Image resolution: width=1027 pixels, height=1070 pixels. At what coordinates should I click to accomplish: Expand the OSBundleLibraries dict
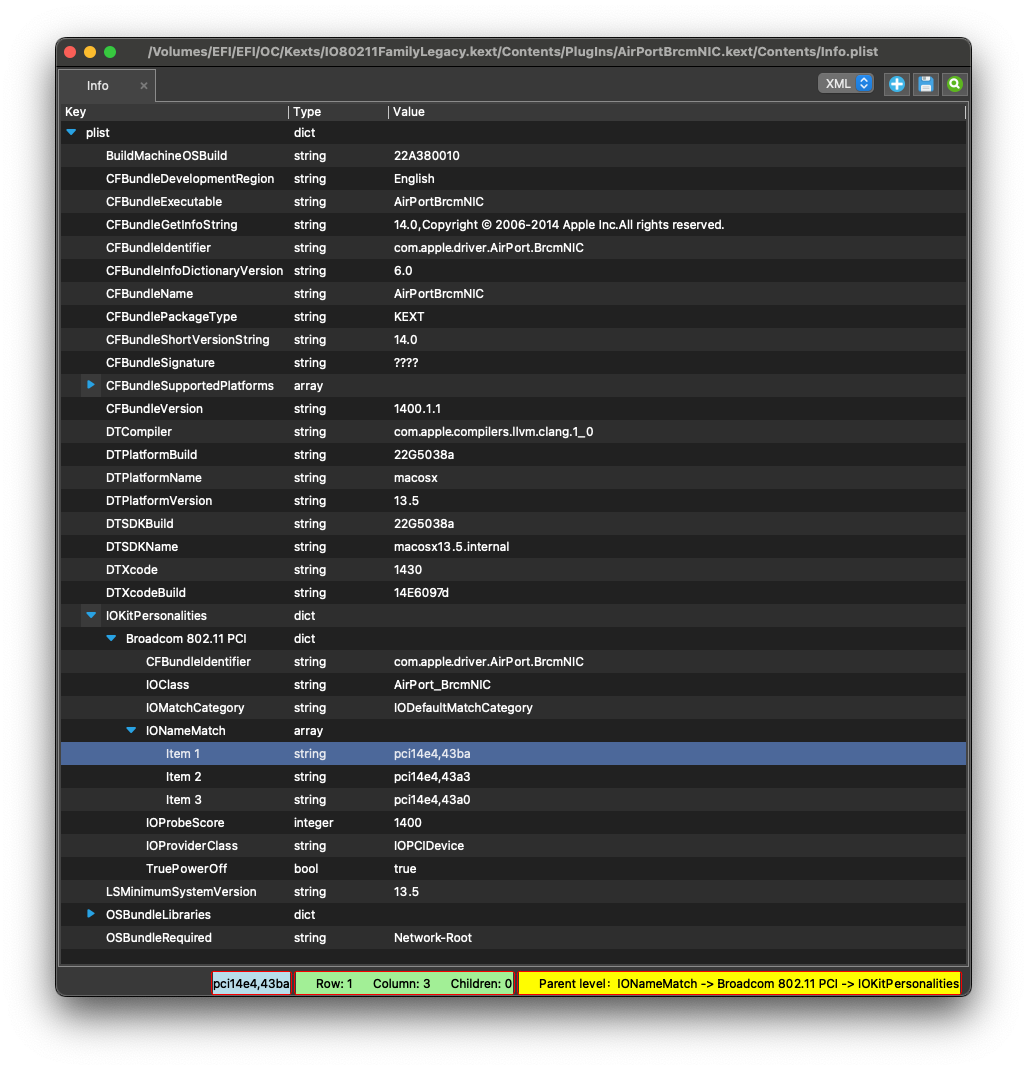click(x=91, y=914)
